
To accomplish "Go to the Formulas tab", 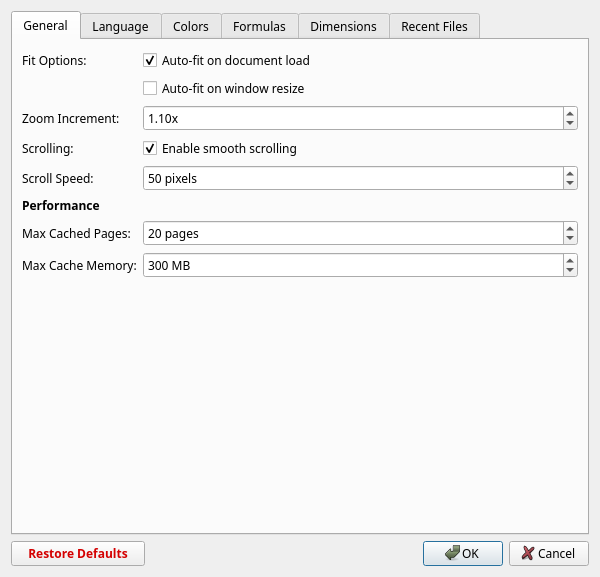I will point(259,26).
